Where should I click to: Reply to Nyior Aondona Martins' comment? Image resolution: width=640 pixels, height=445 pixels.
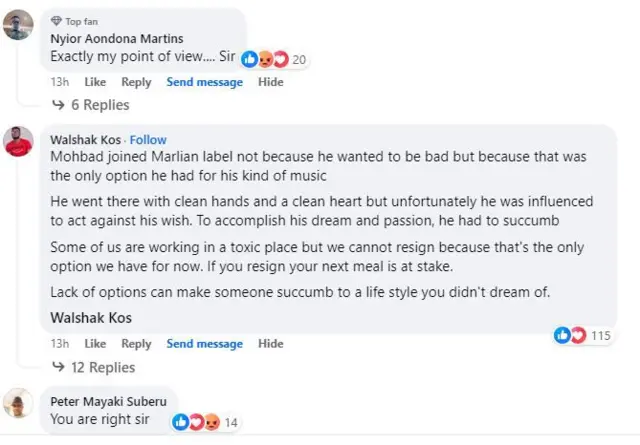click(x=136, y=82)
